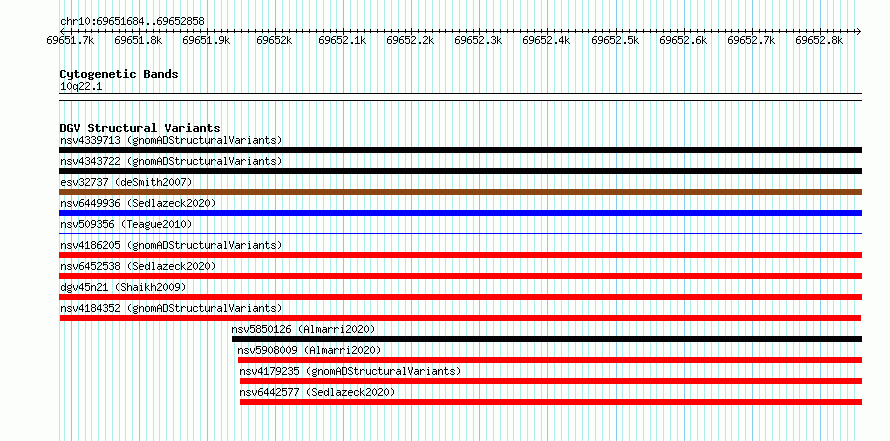Open variant nsv5908009 (Almarri2020) label
The image size is (890, 441).
pyautogui.click(x=309, y=350)
